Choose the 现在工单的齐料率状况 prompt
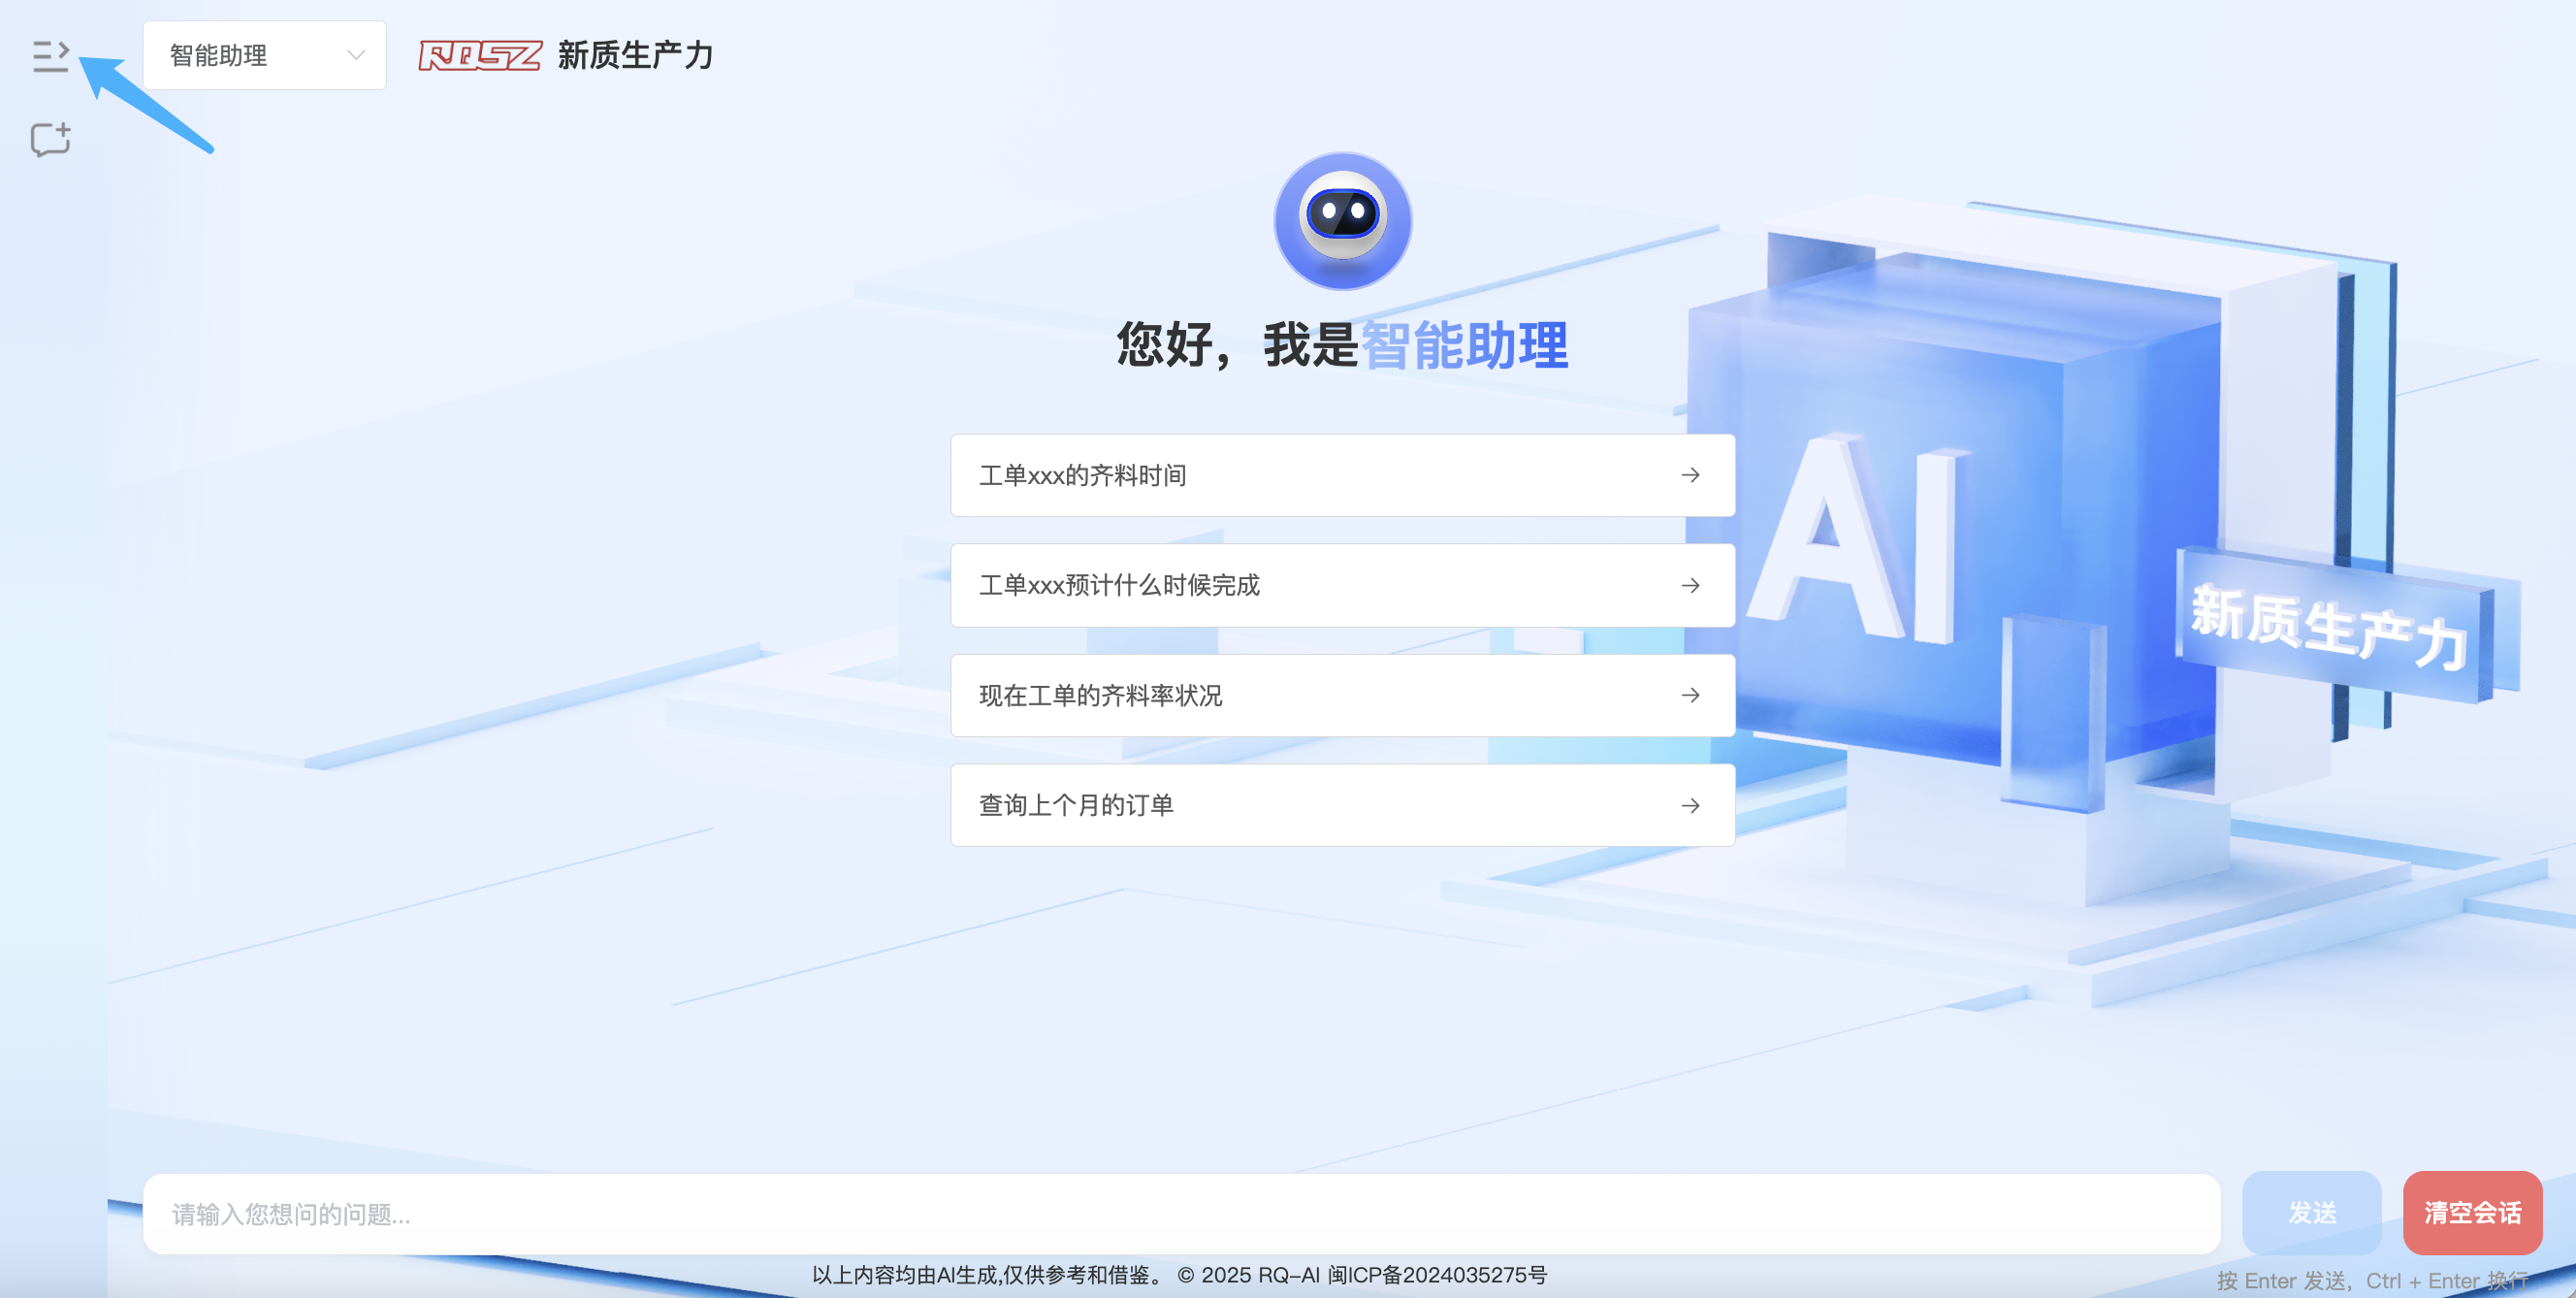Viewport: 2576px width, 1298px height. click(1101, 695)
